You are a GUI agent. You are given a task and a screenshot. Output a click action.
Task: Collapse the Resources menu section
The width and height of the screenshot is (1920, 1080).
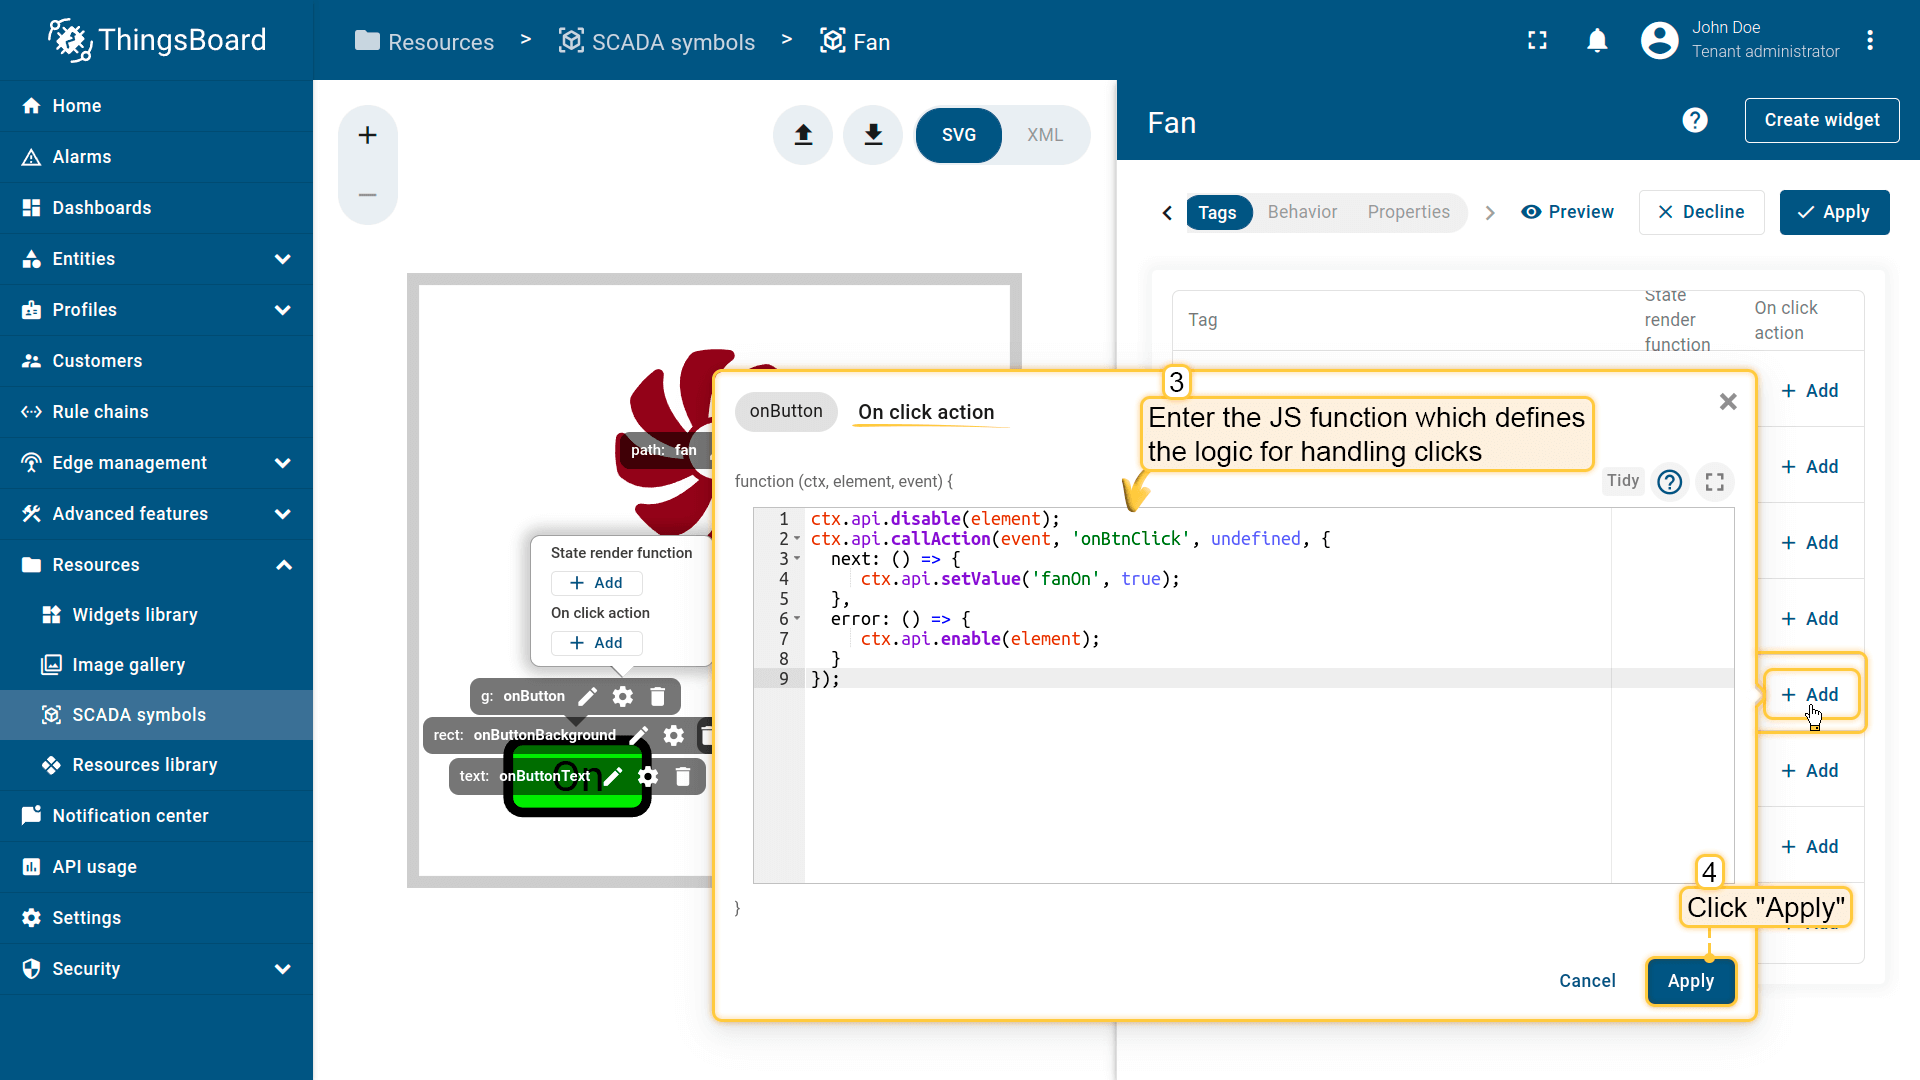click(283, 565)
